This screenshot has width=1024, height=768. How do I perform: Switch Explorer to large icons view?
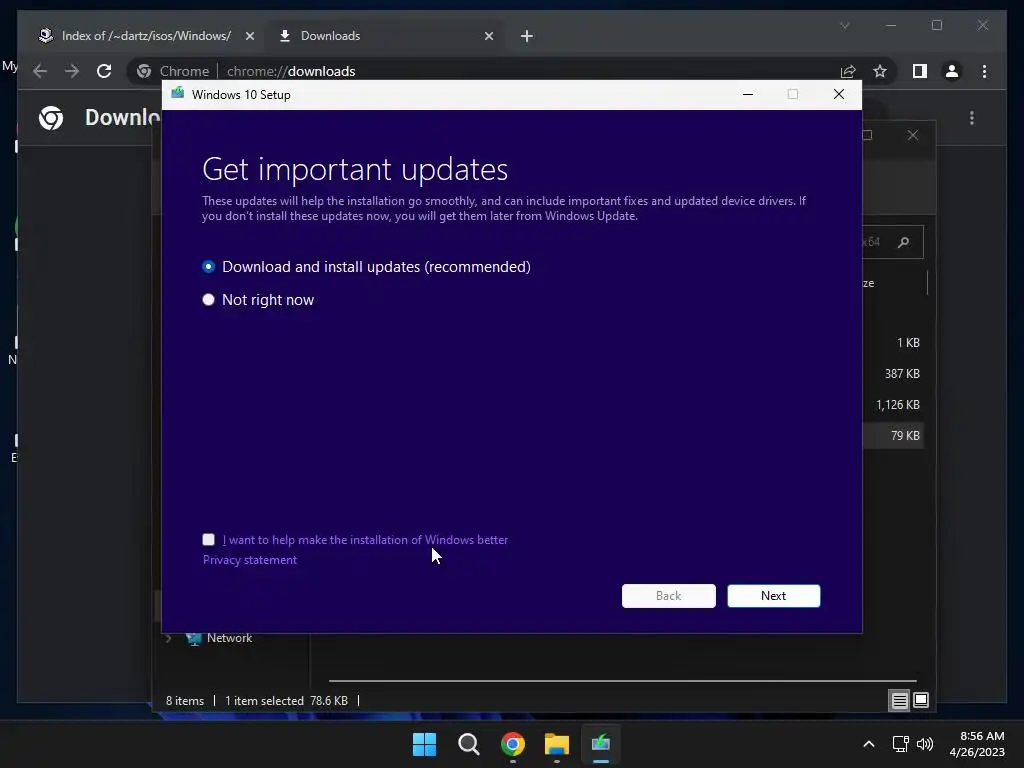click(x=921, y=700)
